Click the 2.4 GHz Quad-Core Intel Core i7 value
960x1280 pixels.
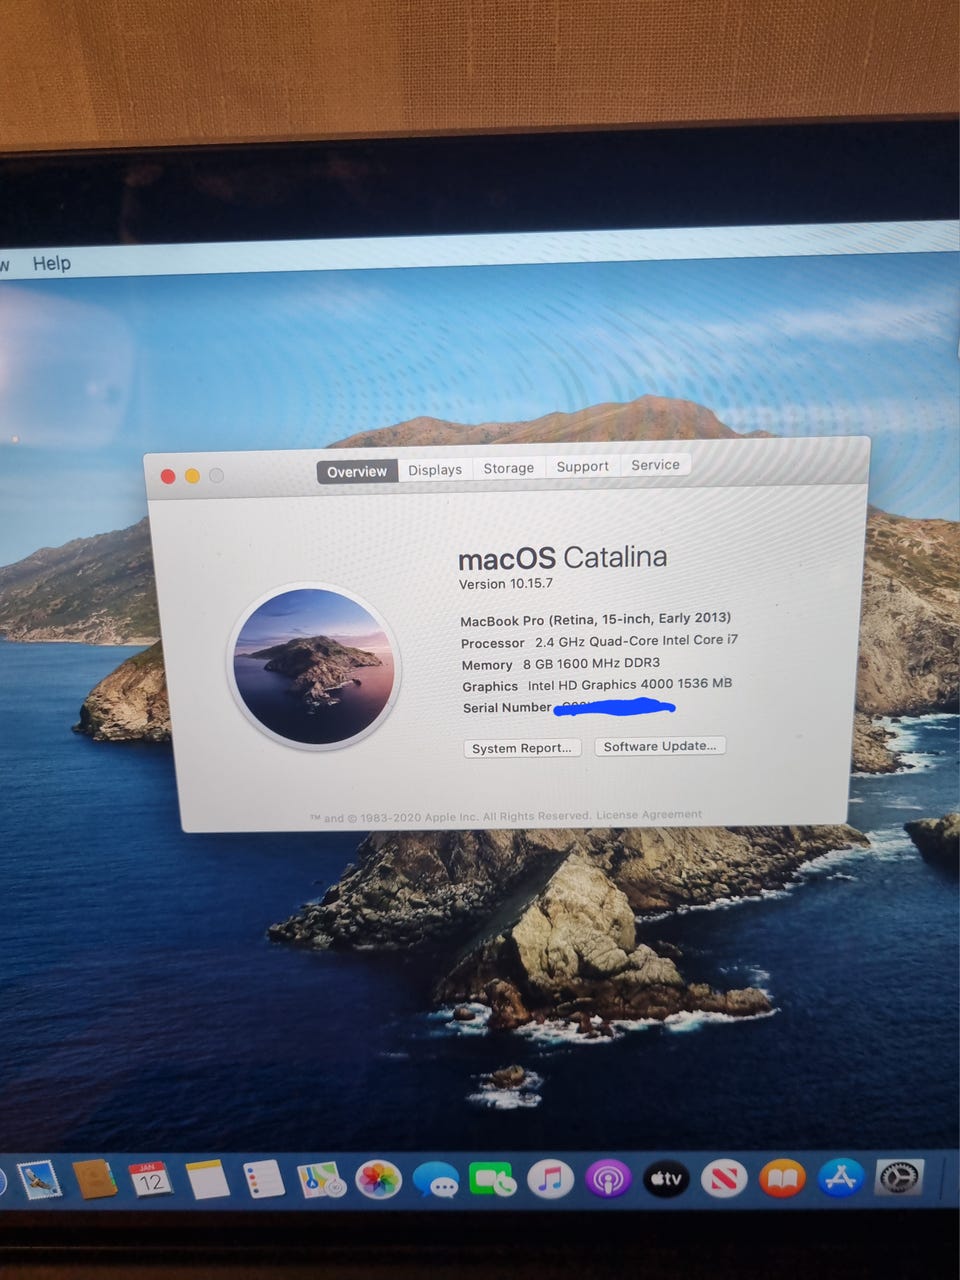point(636,641)
